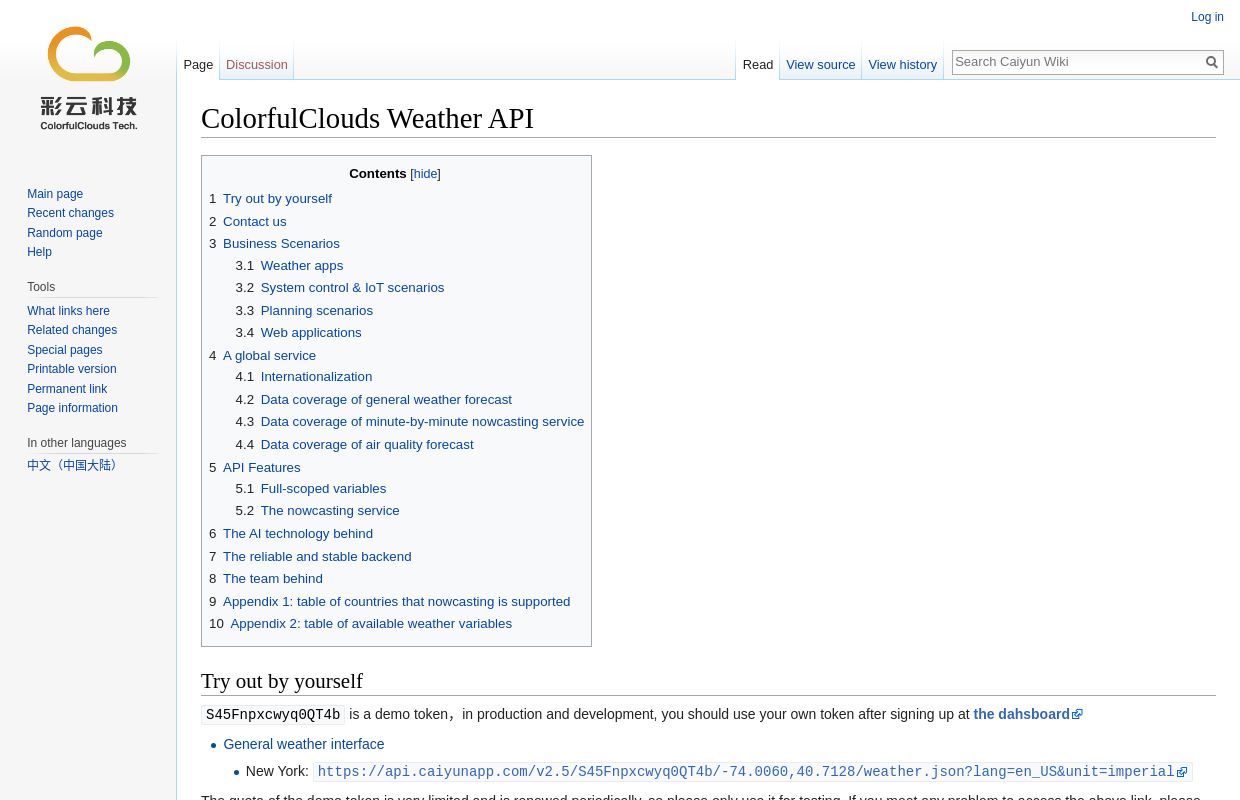Open the Printable version
Screen dimensions: 1240x800
72,369
